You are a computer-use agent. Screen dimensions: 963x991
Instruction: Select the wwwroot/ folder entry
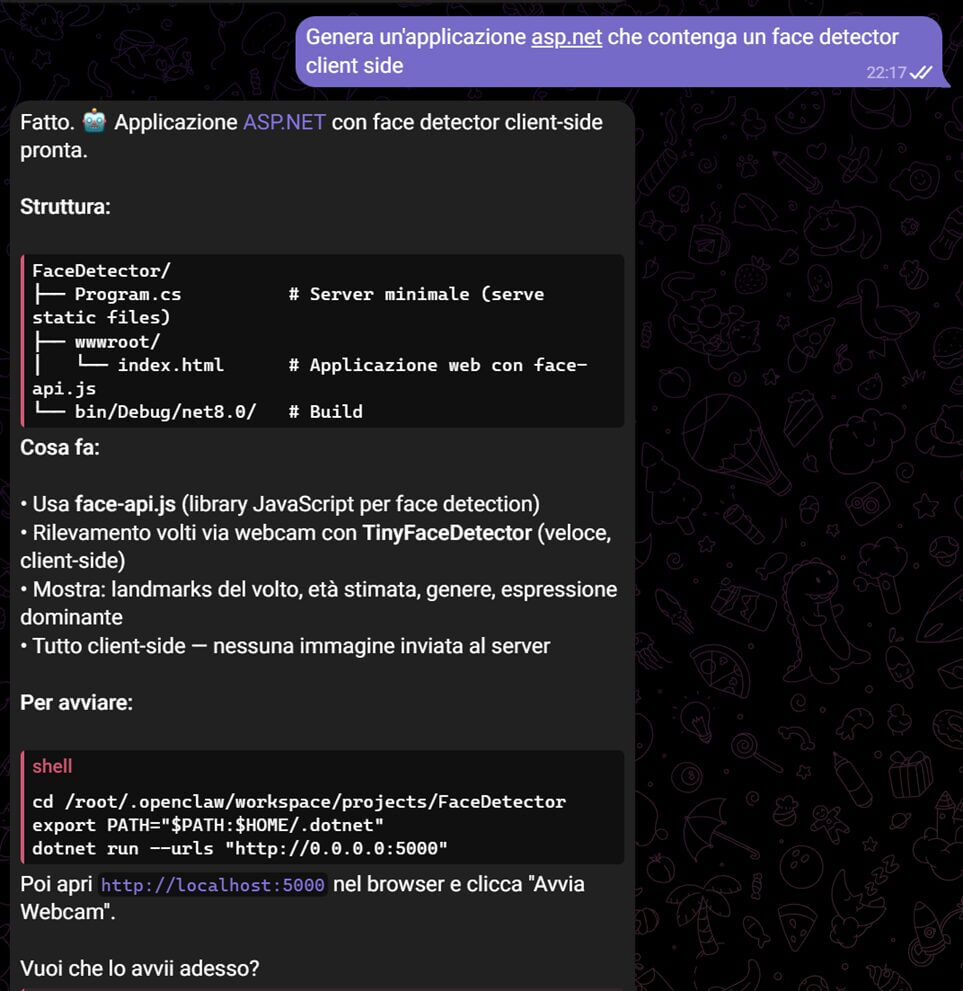tap(117, 341)
